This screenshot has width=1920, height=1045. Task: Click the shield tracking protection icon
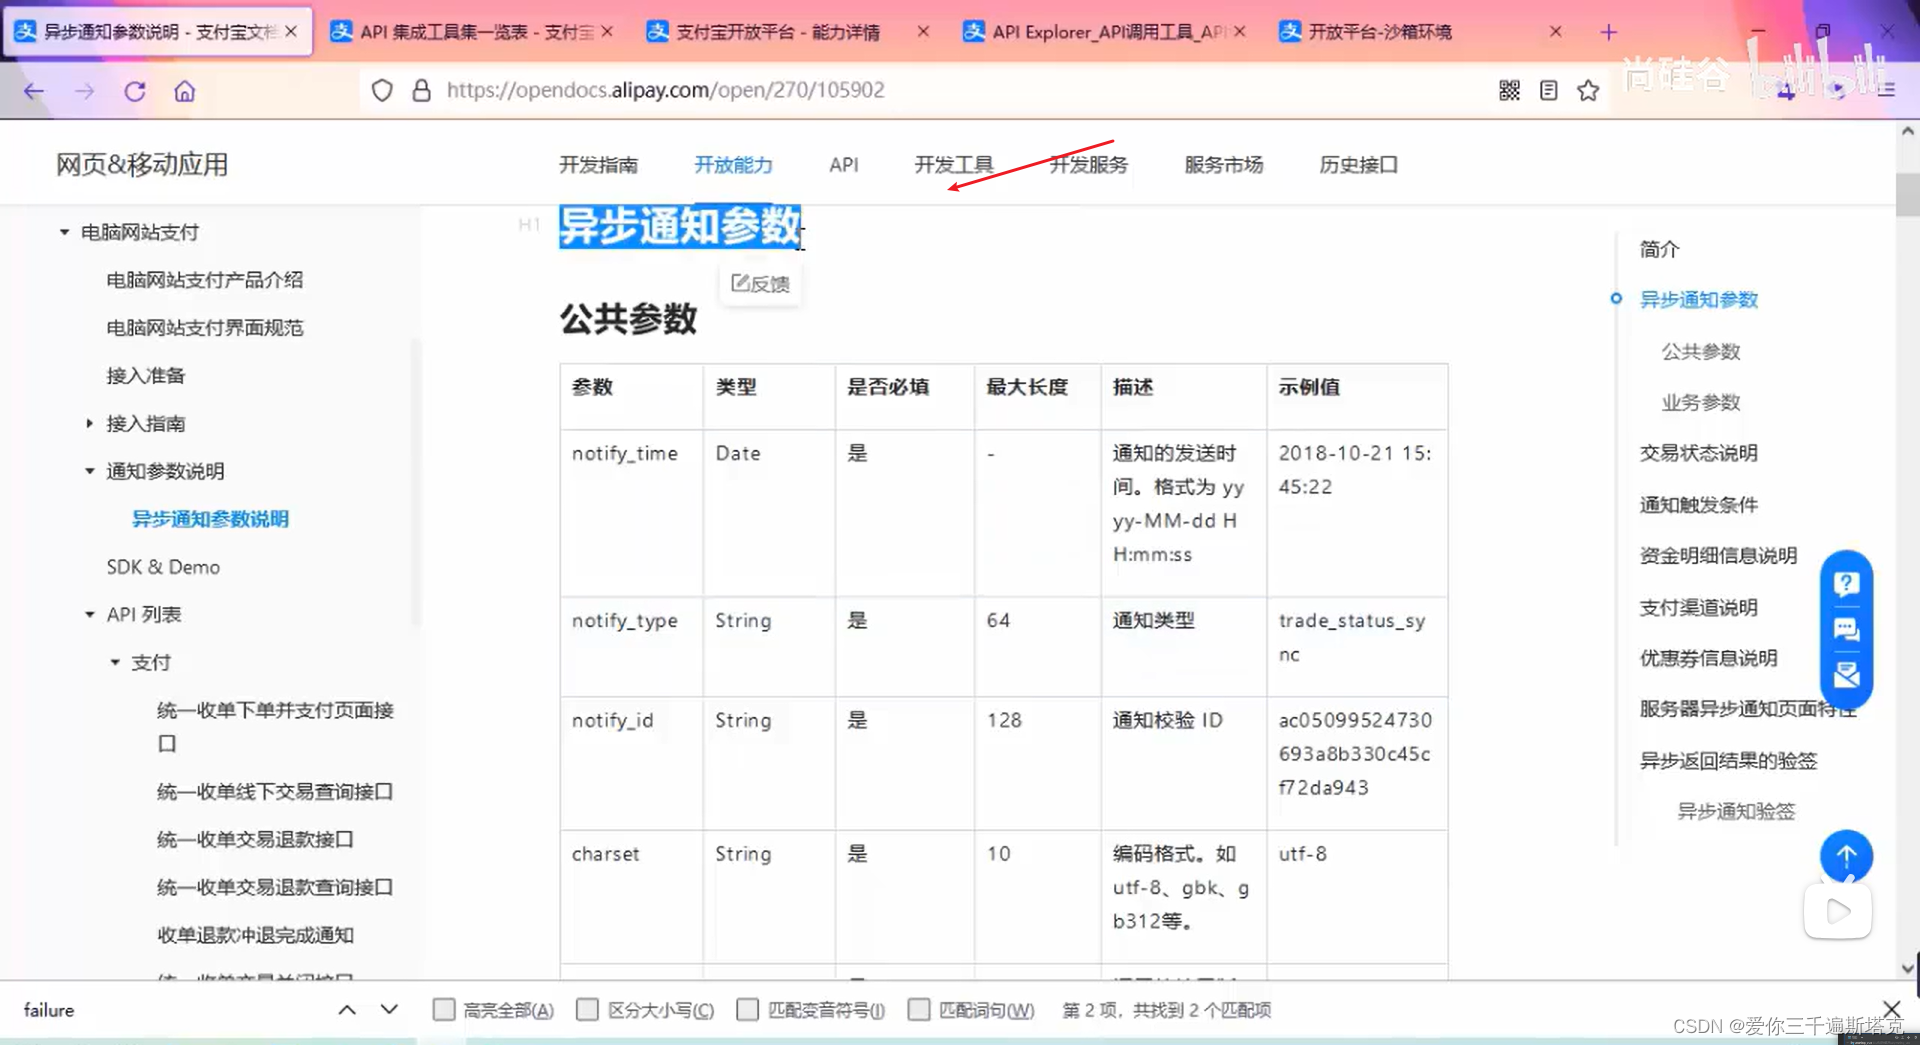(382, 91)
